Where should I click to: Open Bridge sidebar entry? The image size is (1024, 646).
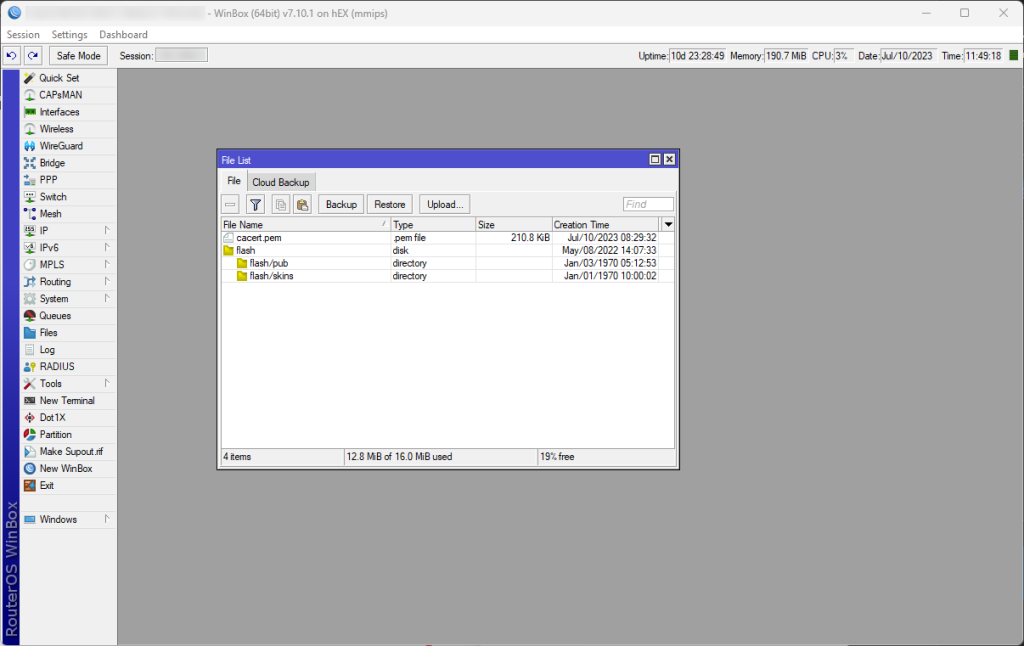click(x=69, y=163)
